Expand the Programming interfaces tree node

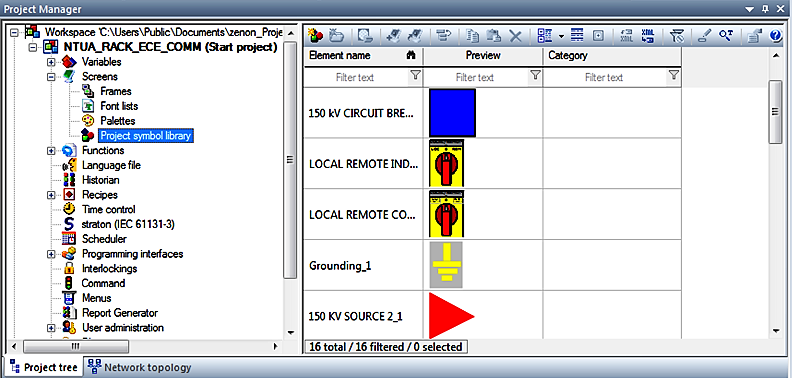tap(51, 254)
